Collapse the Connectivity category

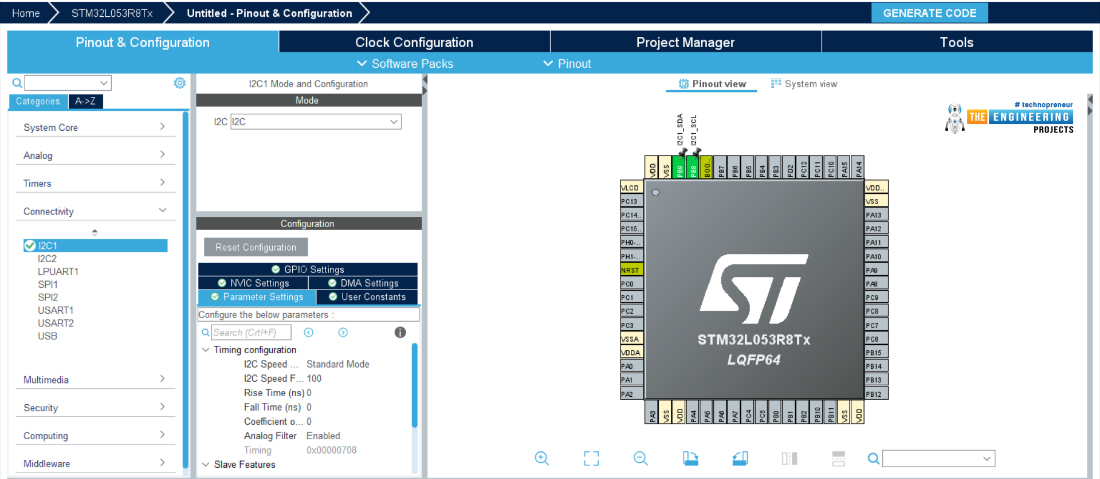tap(95, 211)
